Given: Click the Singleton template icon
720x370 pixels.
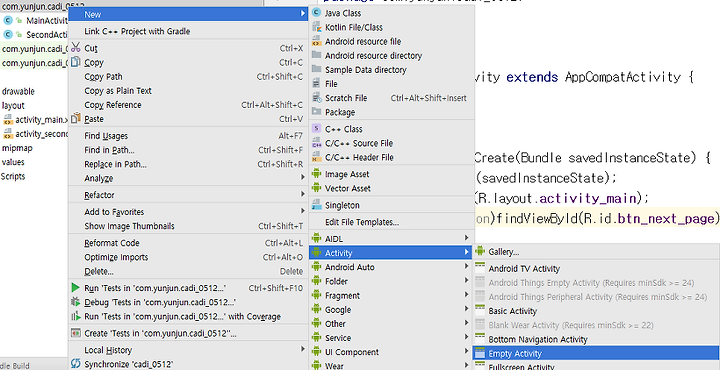Looking at the screenshot, I should tap(316, 205).
